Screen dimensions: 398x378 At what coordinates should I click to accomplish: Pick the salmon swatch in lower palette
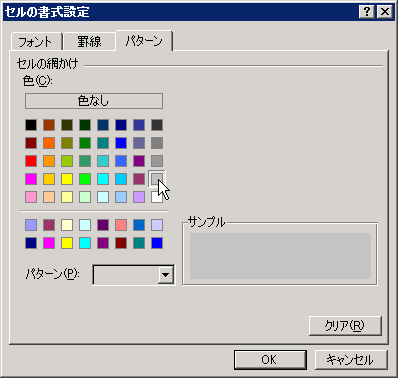(121, 225)
